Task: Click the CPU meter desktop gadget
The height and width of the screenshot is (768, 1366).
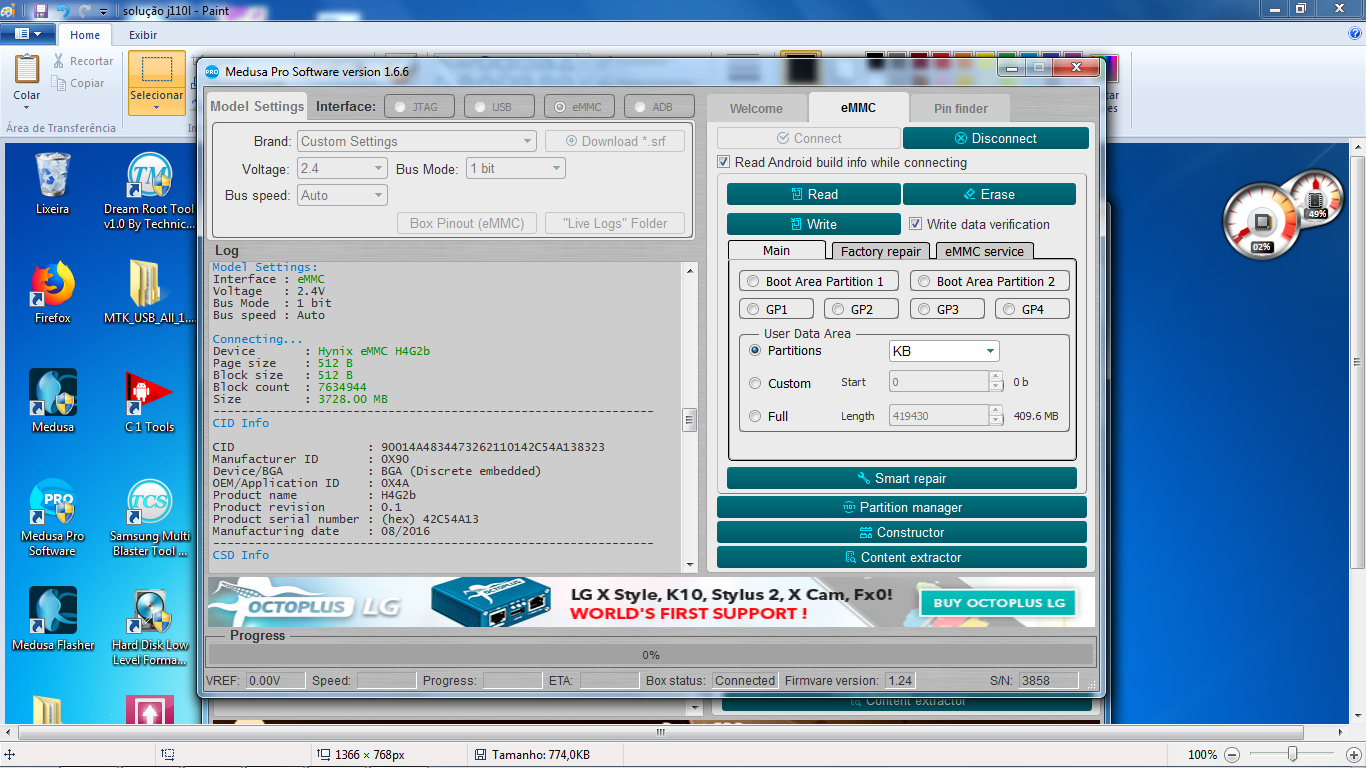Action: pyautogui.click(x=1260, y=223)
